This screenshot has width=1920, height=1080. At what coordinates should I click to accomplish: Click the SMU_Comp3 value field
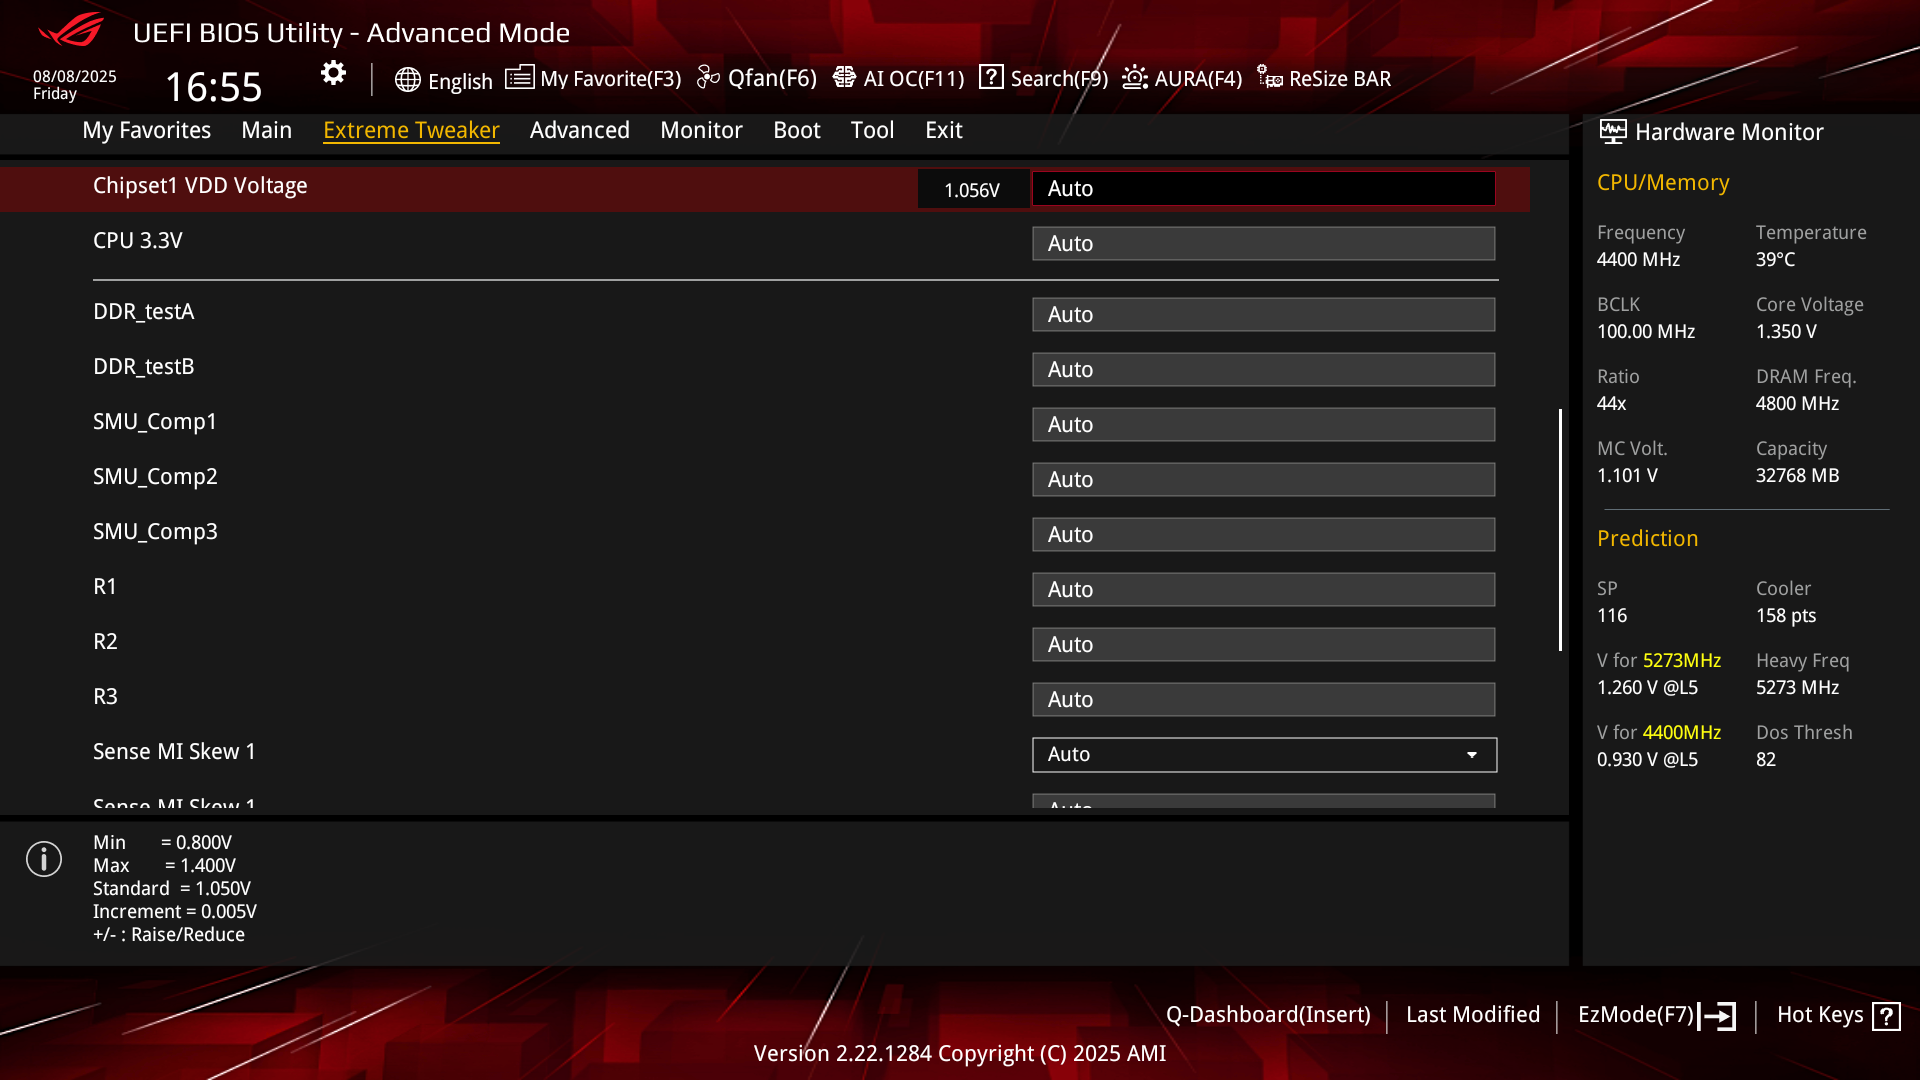coord(1264,534)
